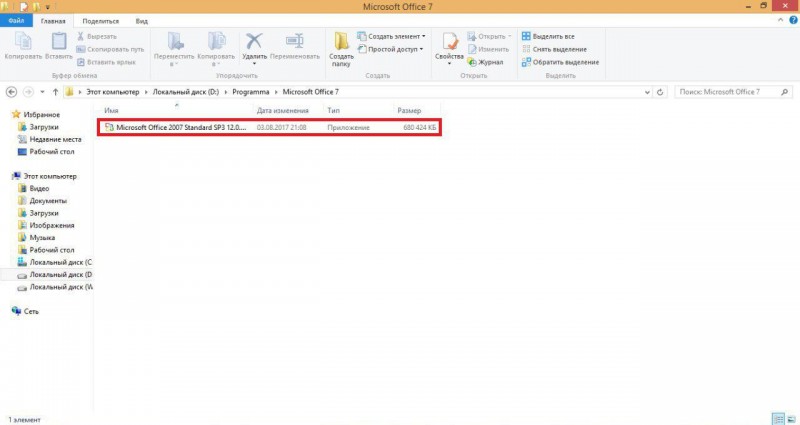Click the Удалить red X icon
This screenshot has height=425, width=800.
[x=254, y=42]
